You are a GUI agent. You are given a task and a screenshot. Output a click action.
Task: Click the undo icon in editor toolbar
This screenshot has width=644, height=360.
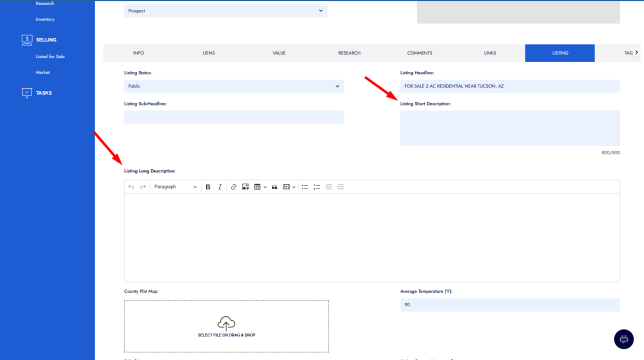(x=131, y=187)
